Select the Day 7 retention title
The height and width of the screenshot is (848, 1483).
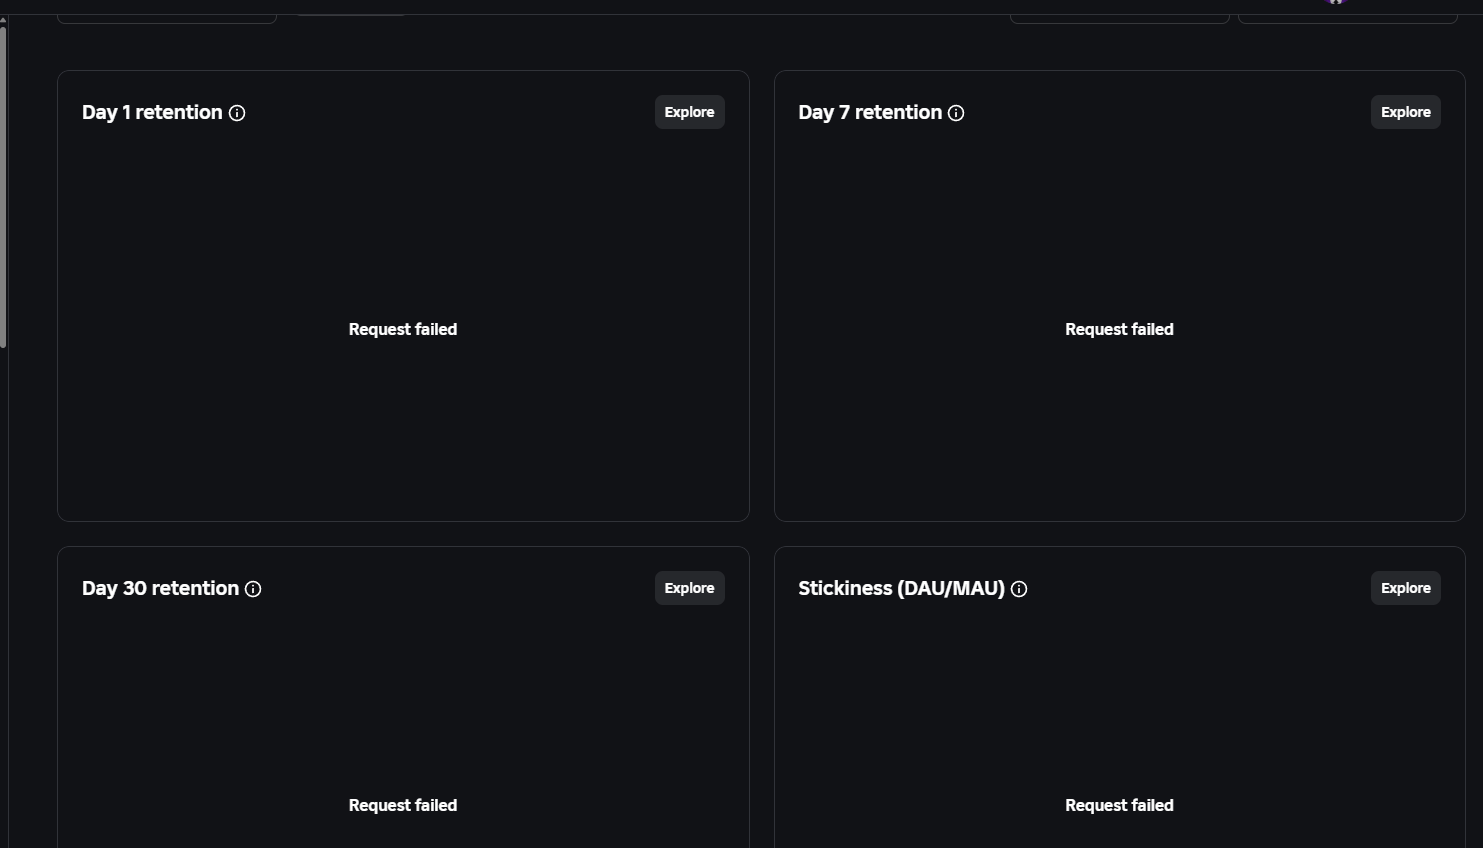(870, 112)
